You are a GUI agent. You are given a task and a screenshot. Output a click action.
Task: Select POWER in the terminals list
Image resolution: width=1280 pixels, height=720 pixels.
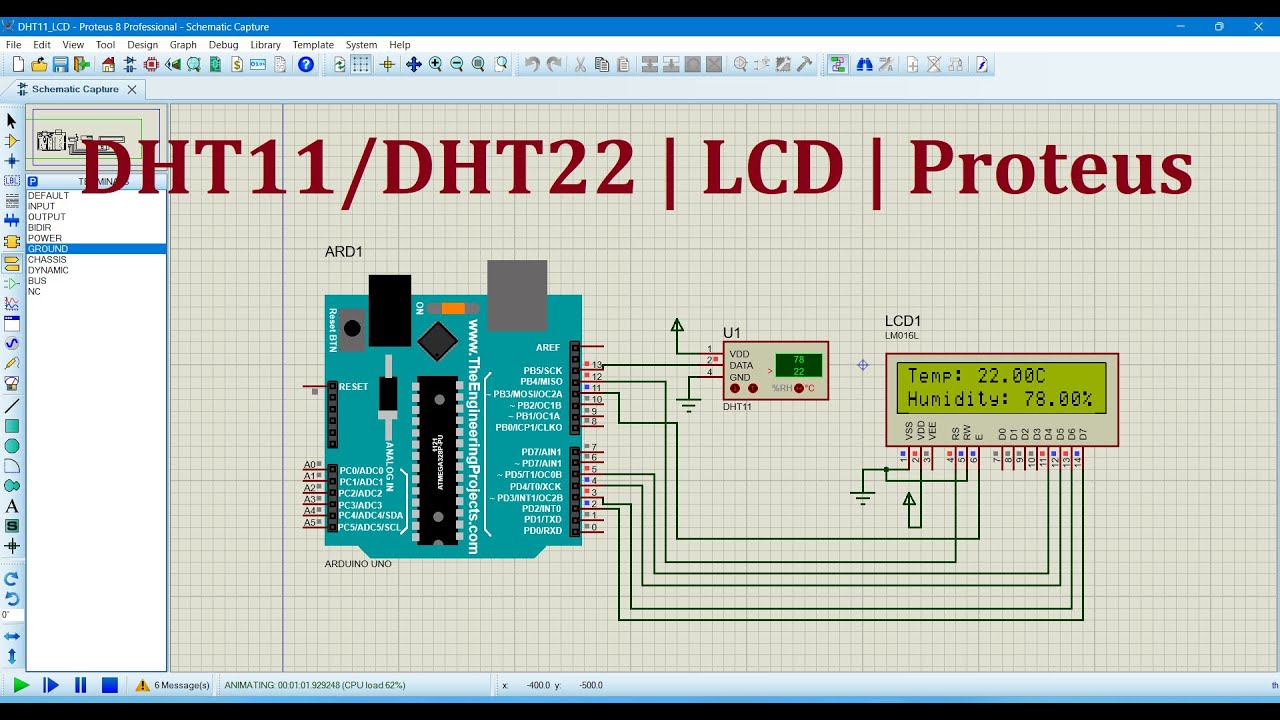pyautogui.click(x=96, y=238)
